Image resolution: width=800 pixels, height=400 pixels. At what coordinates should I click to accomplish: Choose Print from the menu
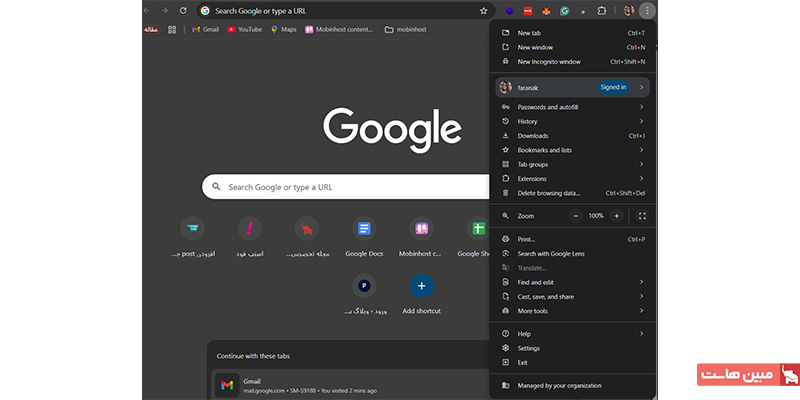click(572, 239)
